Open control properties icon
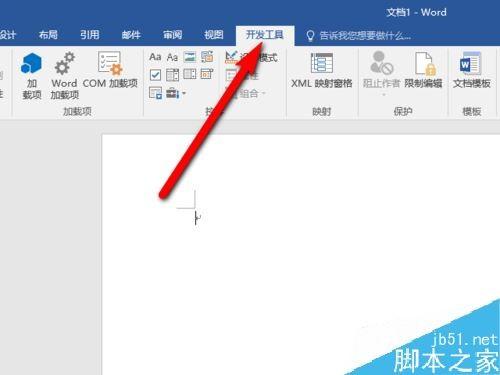The width and height of the screenshot is (500, 375). point(231,75)
